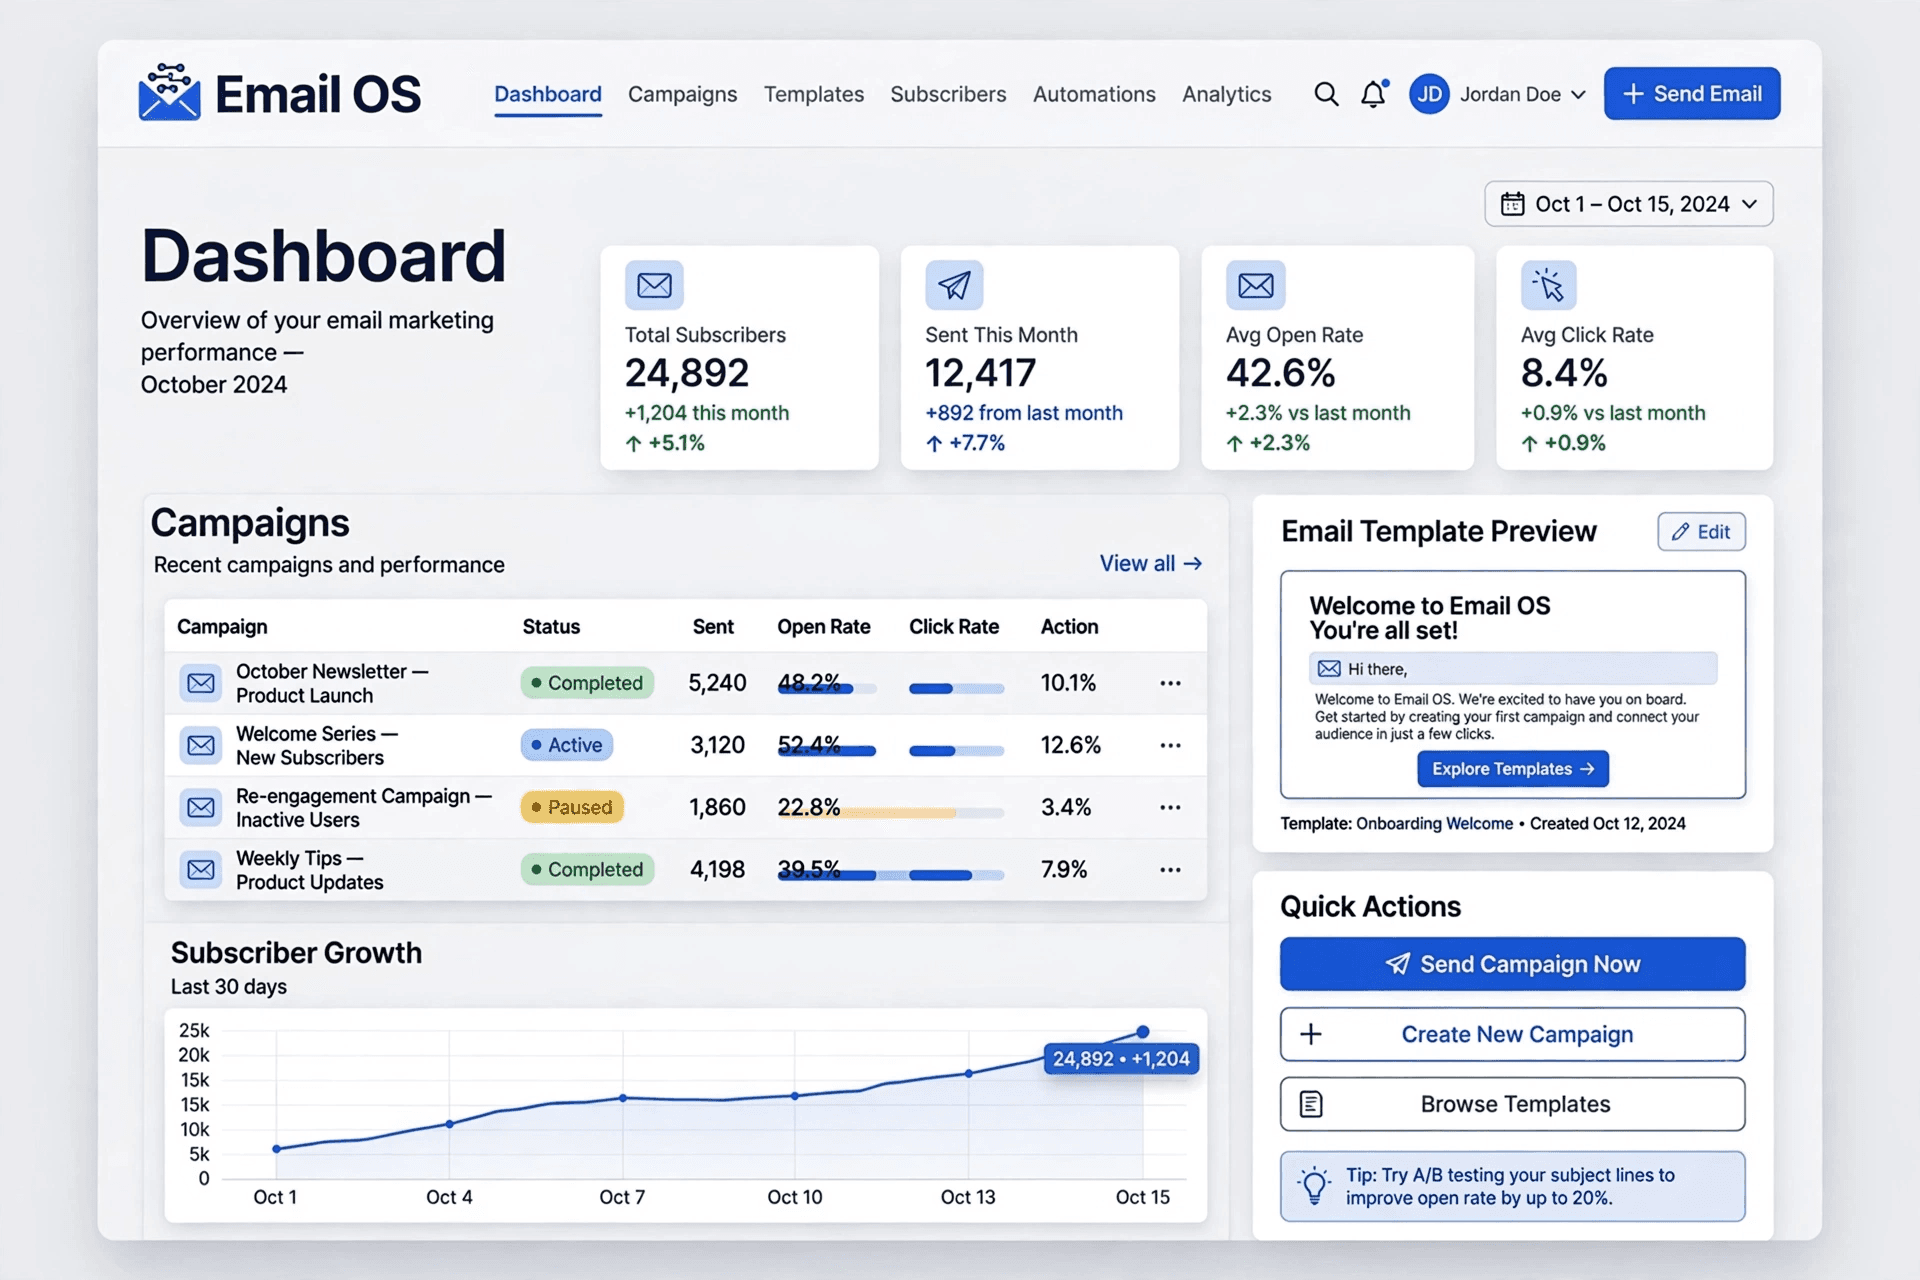Open the Analytics tab
The height and width of the screenshot is (1280, 1920).
(x=1226, y=94)
